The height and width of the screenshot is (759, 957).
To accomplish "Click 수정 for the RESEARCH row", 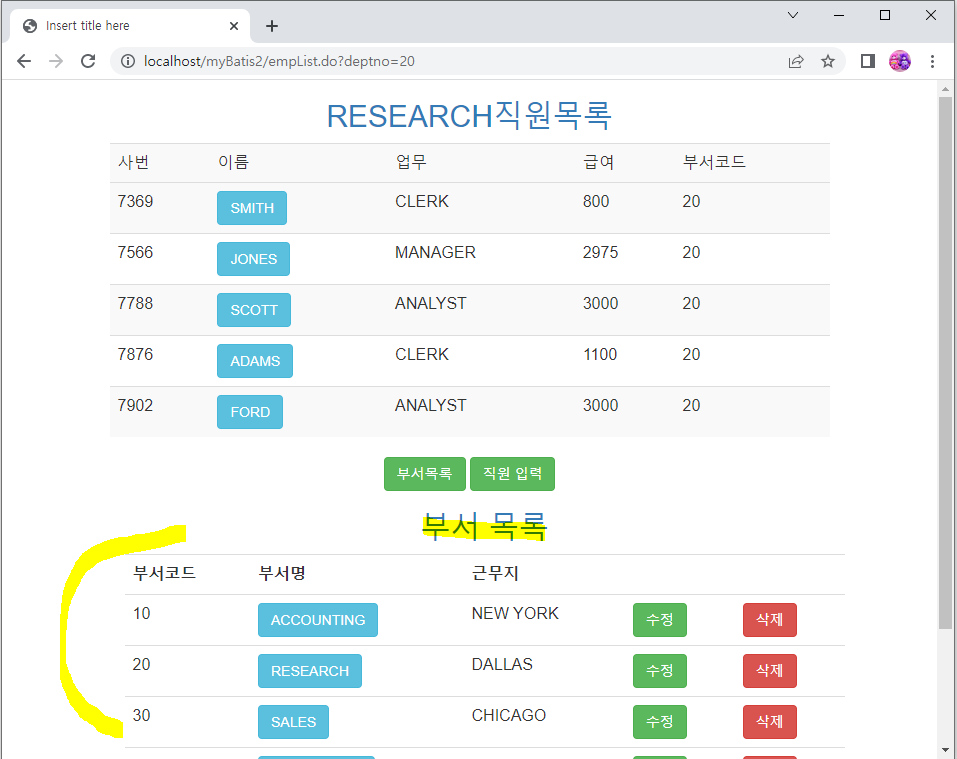I will [x=660, y=671].
